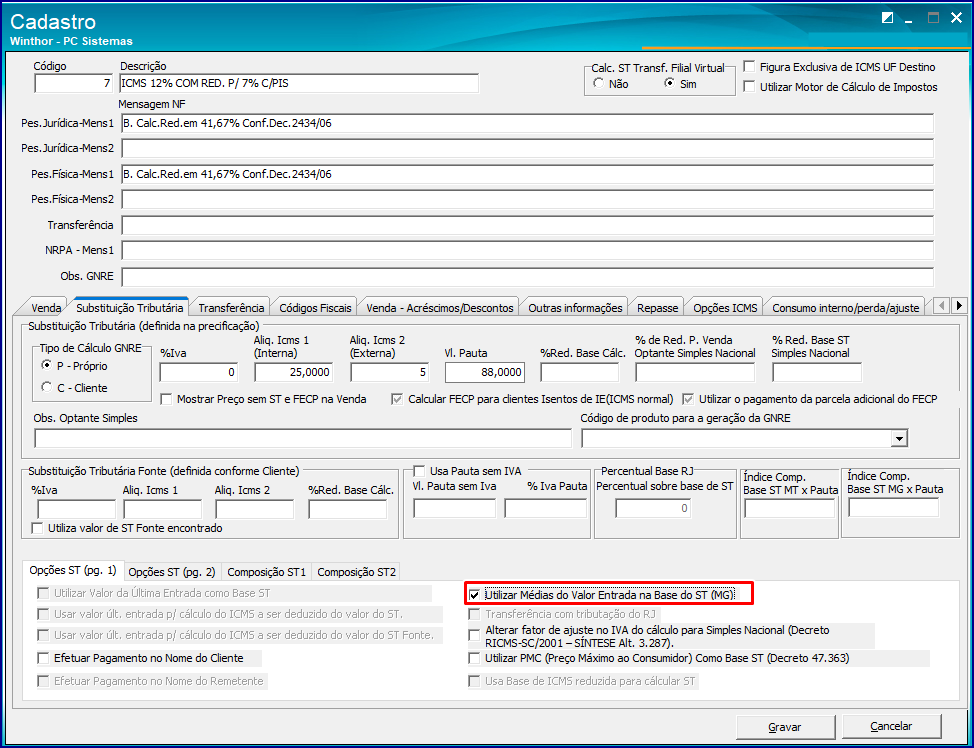Check Efetuar Pagamento no Nome do Cliente
The image size is (974, 748).
[43, 658]
